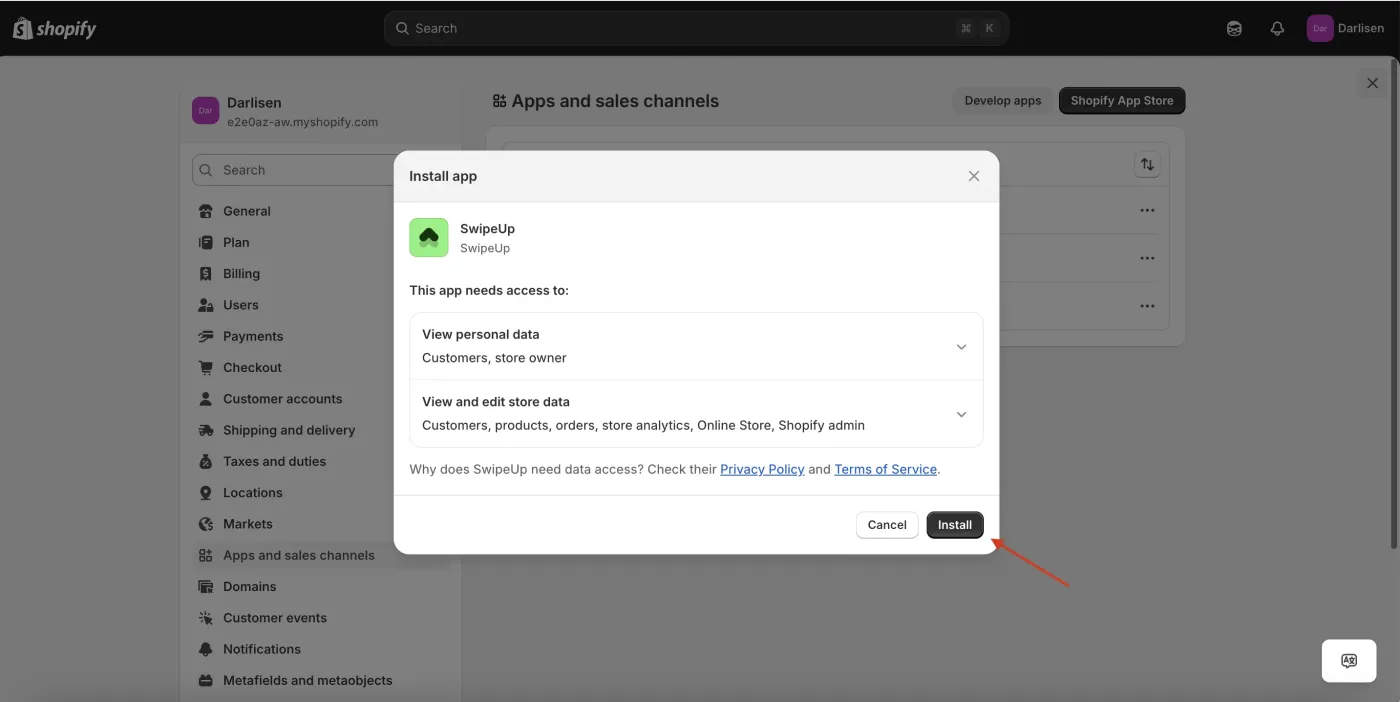
Task: Click the Develop apps button
Action: coord(1002,100)
